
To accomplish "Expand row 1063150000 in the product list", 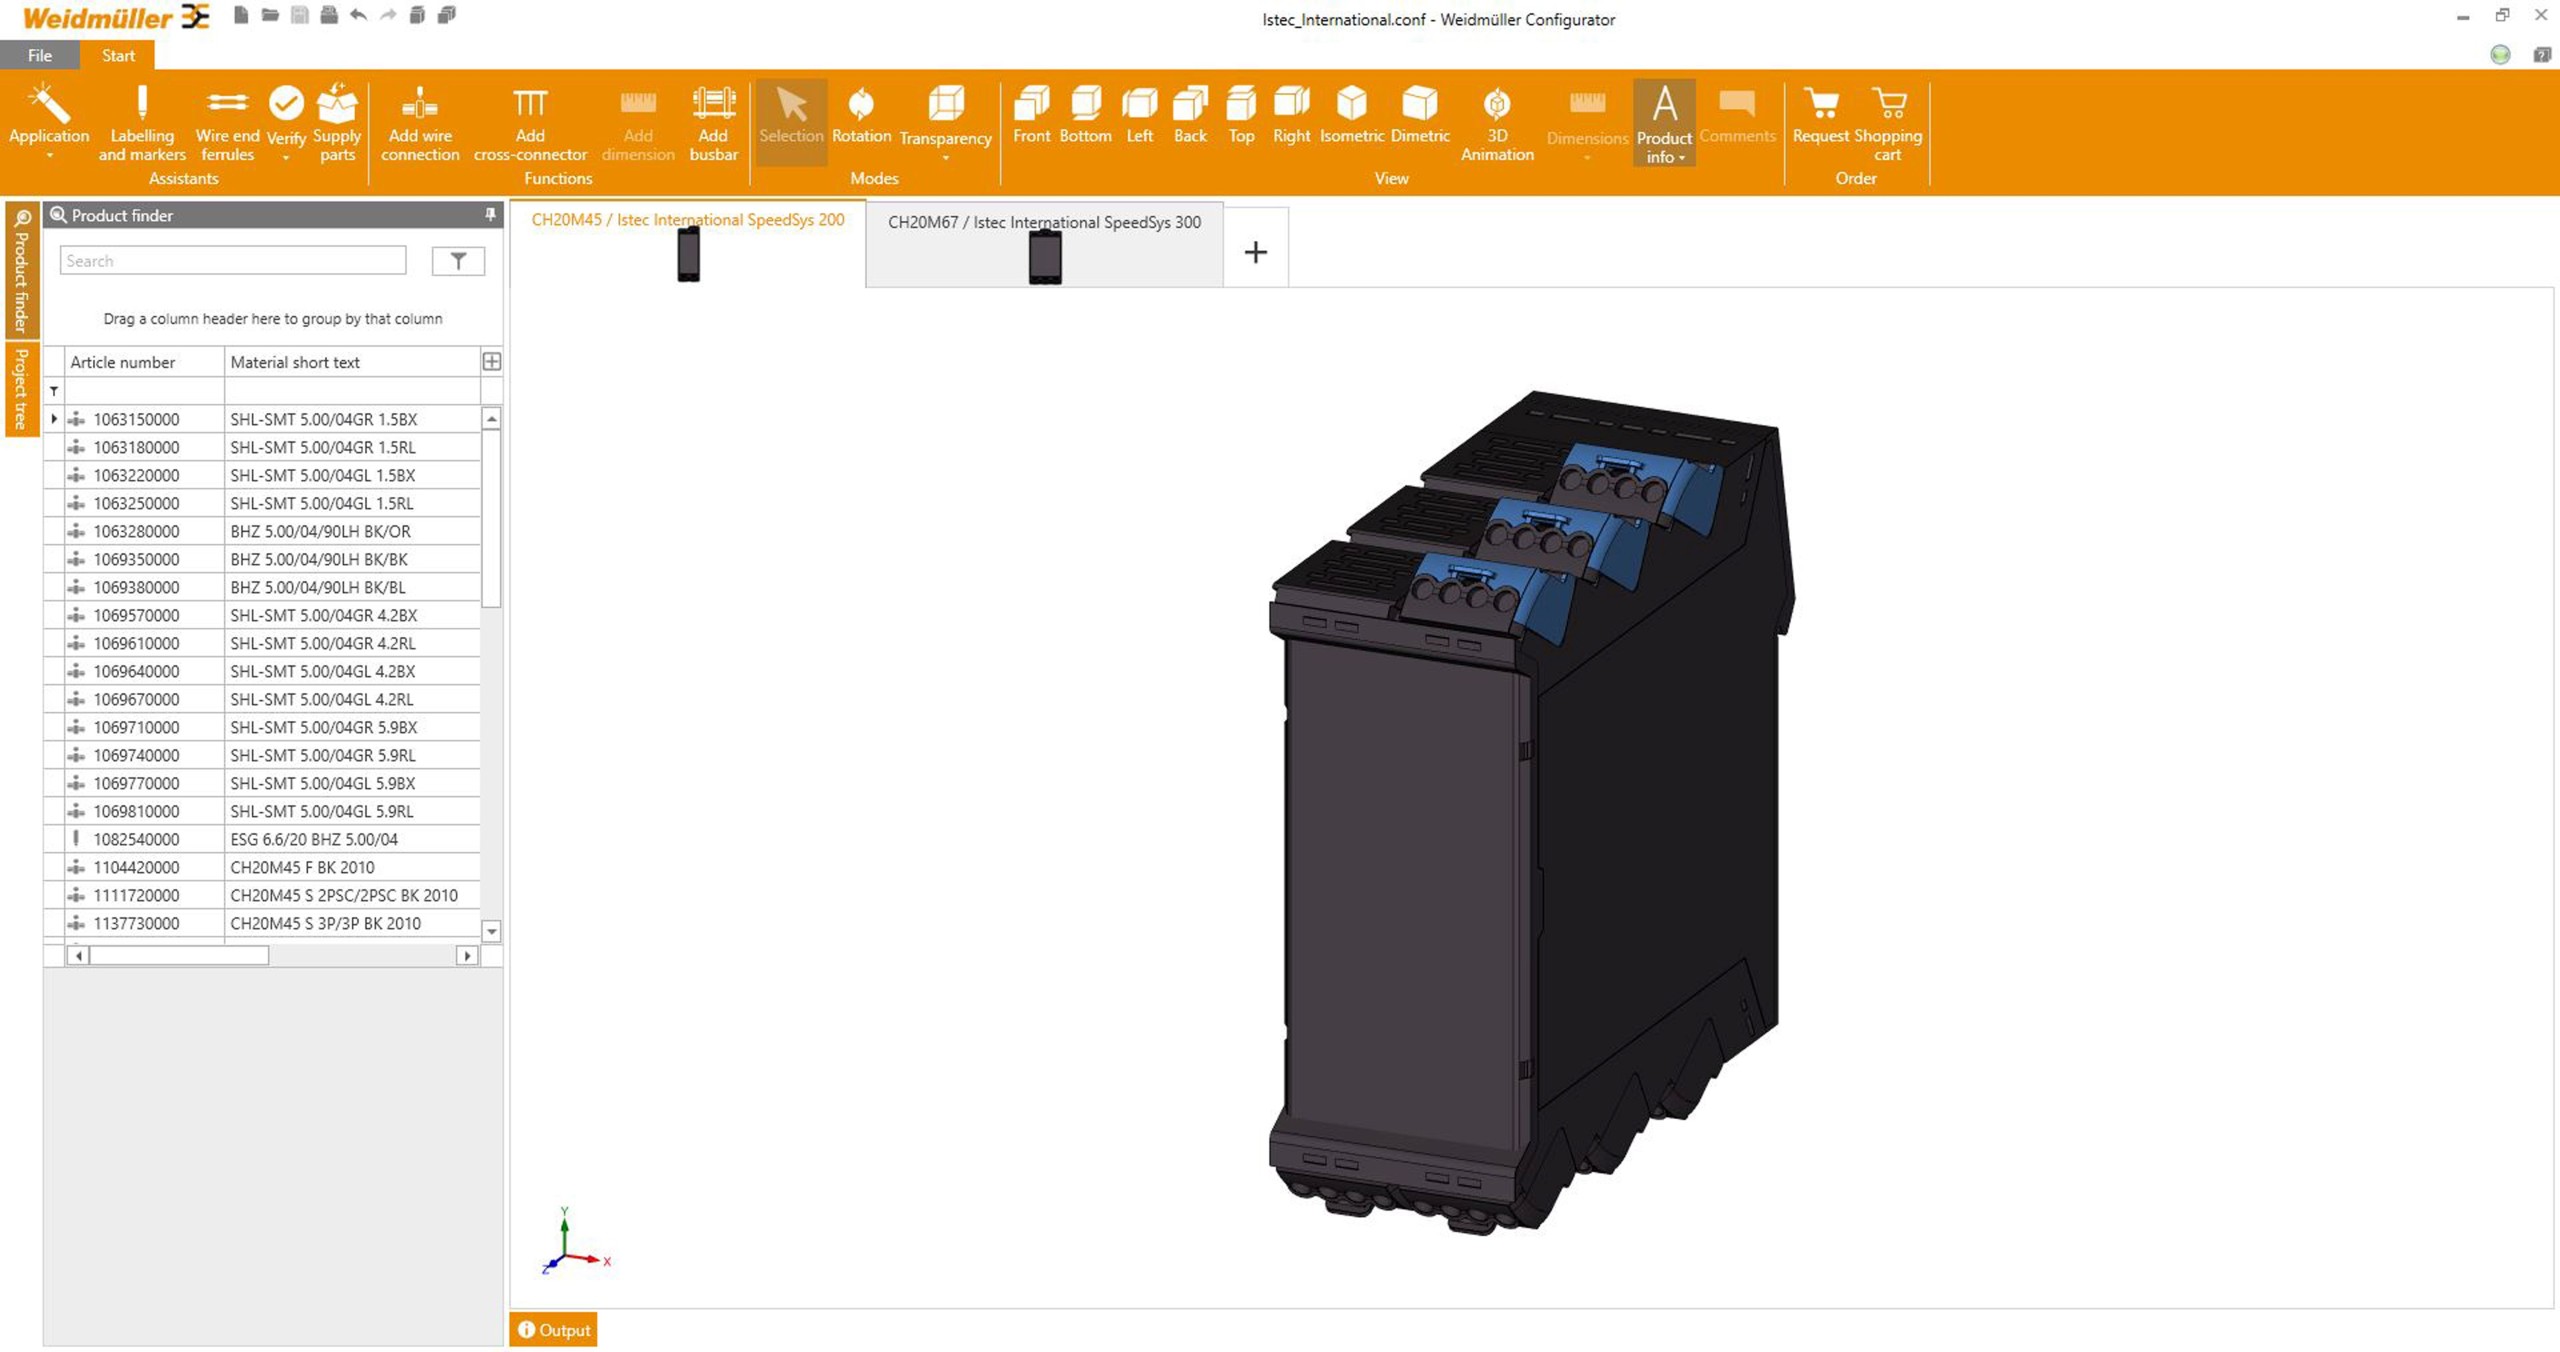I will click(x=54, y=419).
